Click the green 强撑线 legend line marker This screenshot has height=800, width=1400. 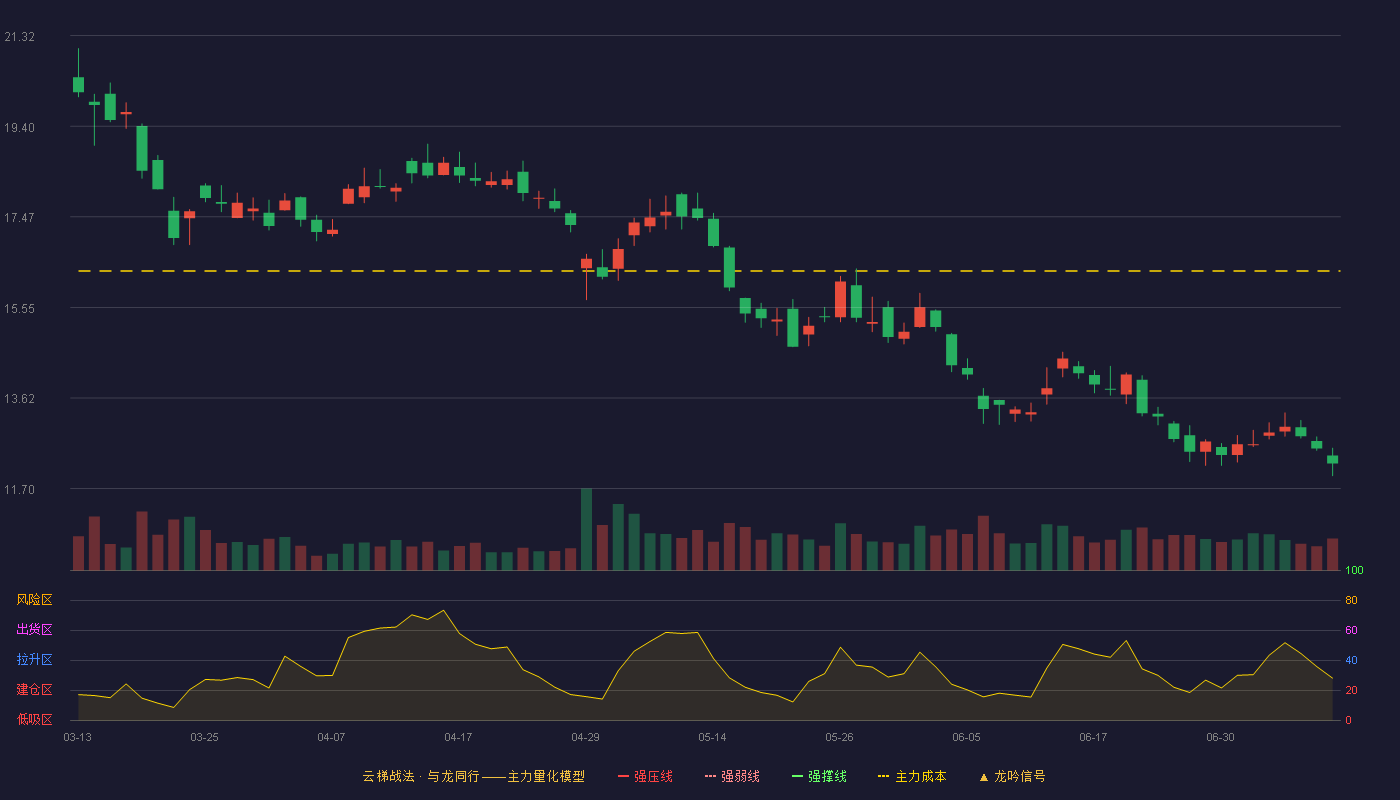[797, 777]
